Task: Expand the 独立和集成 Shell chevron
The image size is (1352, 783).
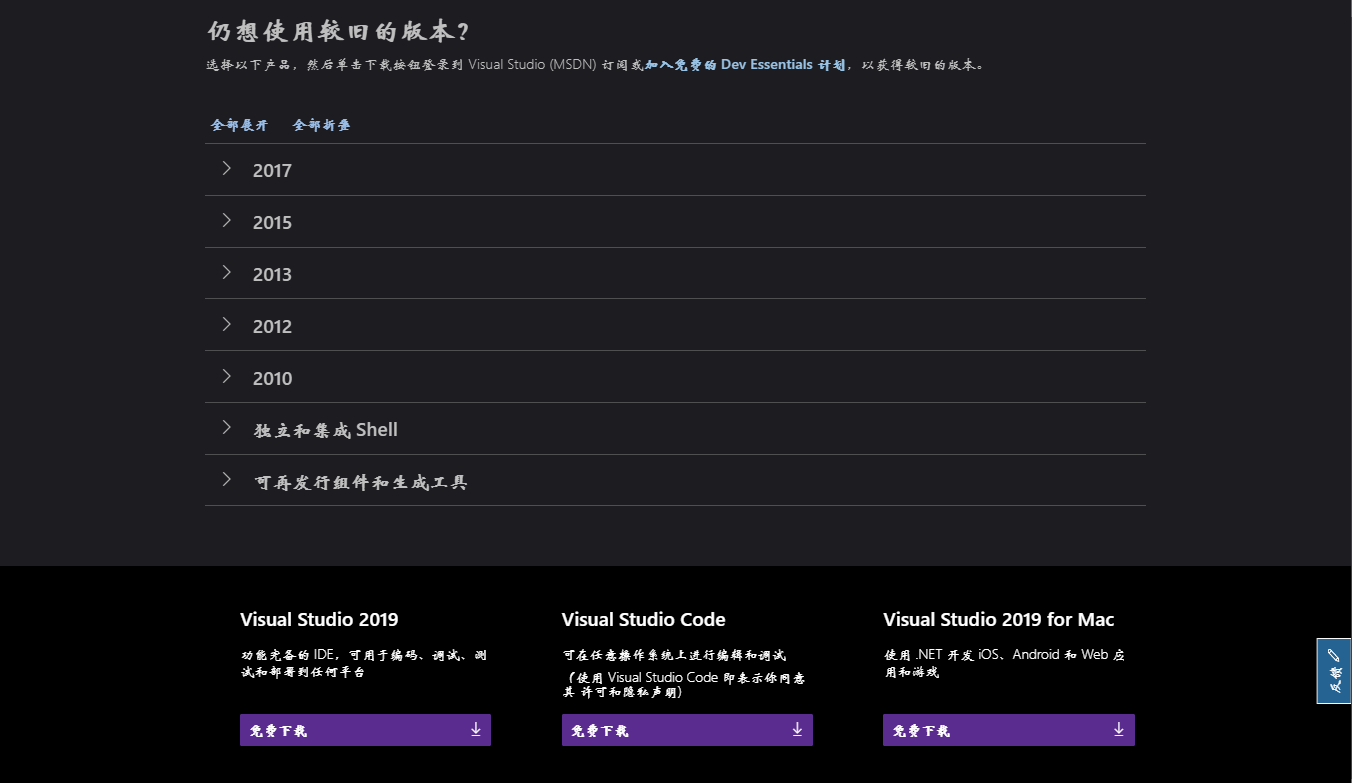Action: [x=227, y=427]
